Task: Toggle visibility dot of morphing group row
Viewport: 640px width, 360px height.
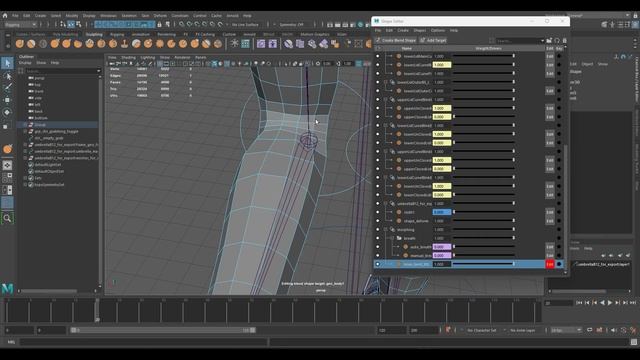Action: (378, 229)
